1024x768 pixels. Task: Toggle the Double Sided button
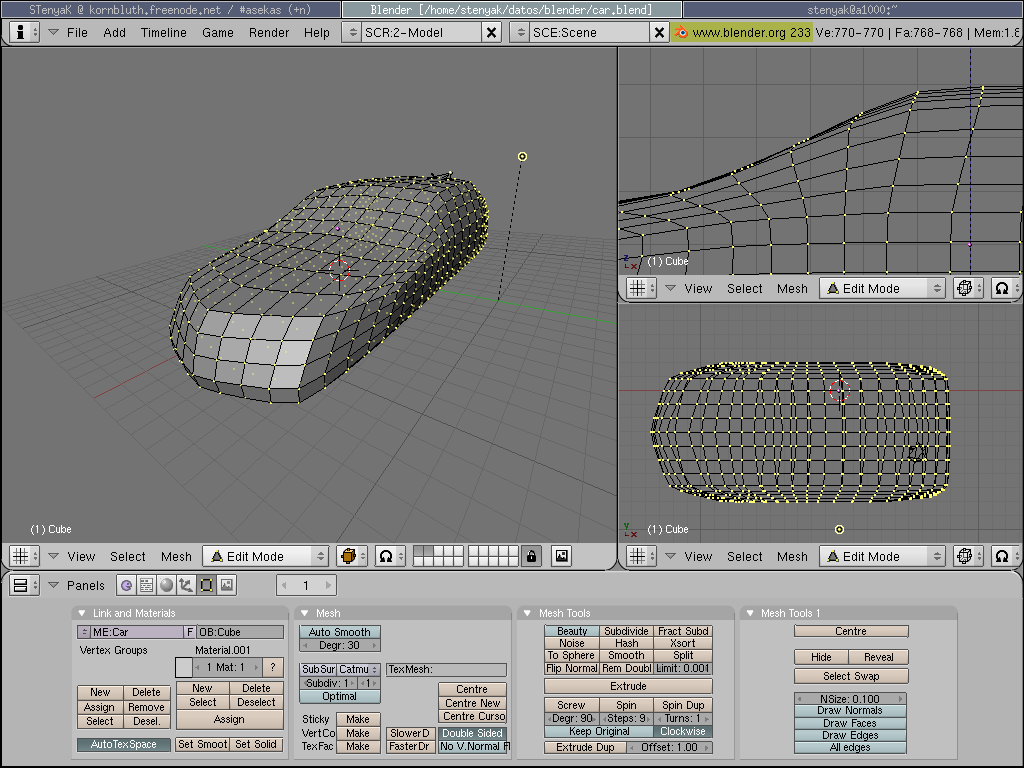pos(472,733)
